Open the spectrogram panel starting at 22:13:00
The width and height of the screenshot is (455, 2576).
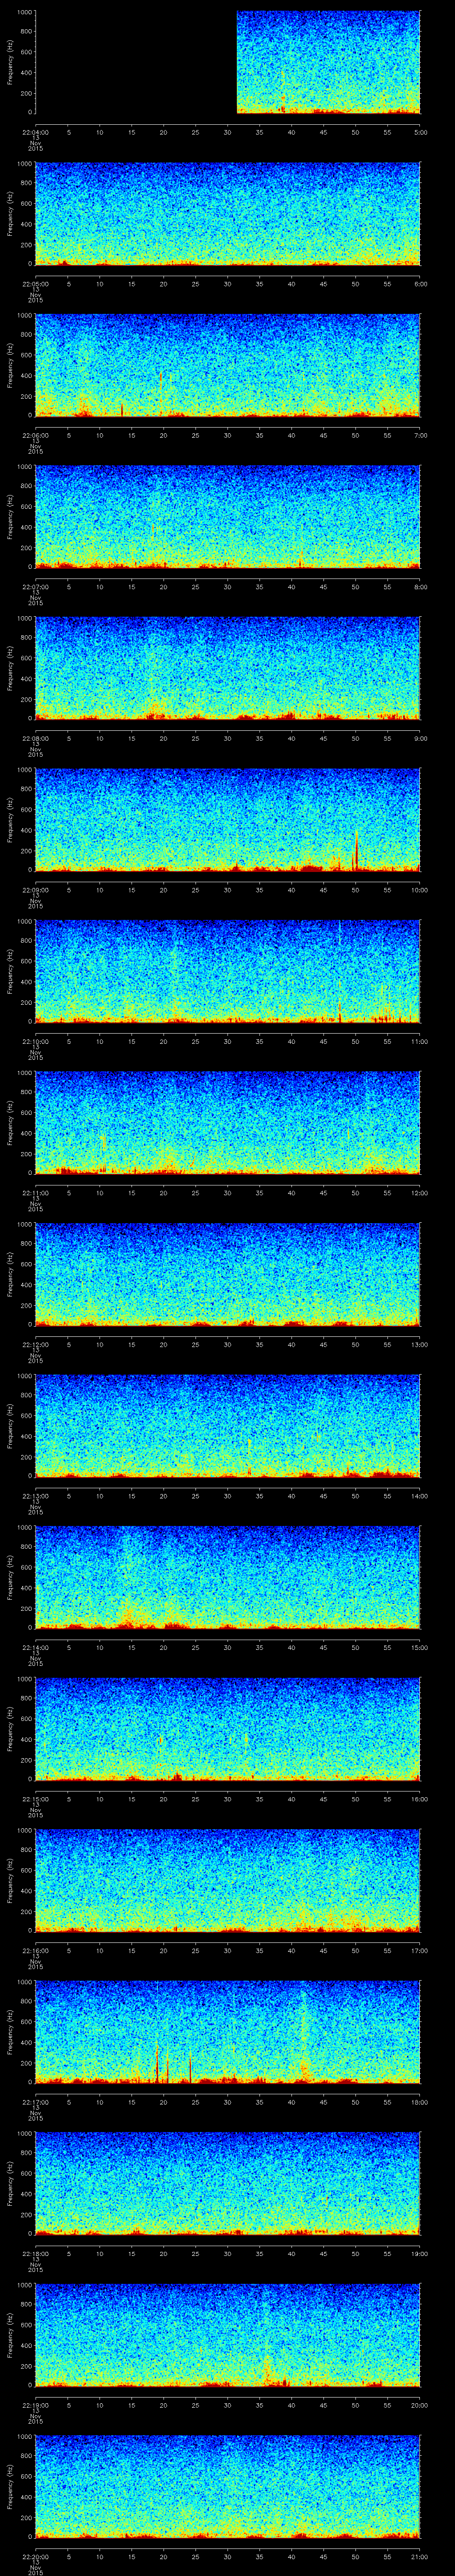[228, 1426]
